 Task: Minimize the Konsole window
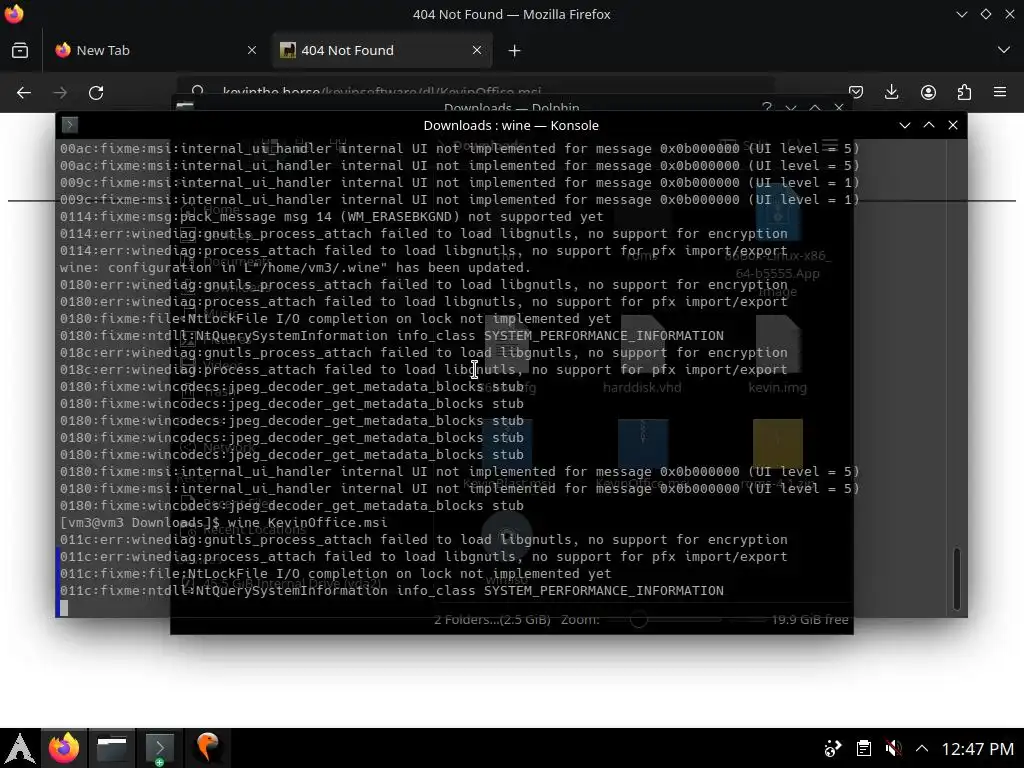tap(905, 125)
